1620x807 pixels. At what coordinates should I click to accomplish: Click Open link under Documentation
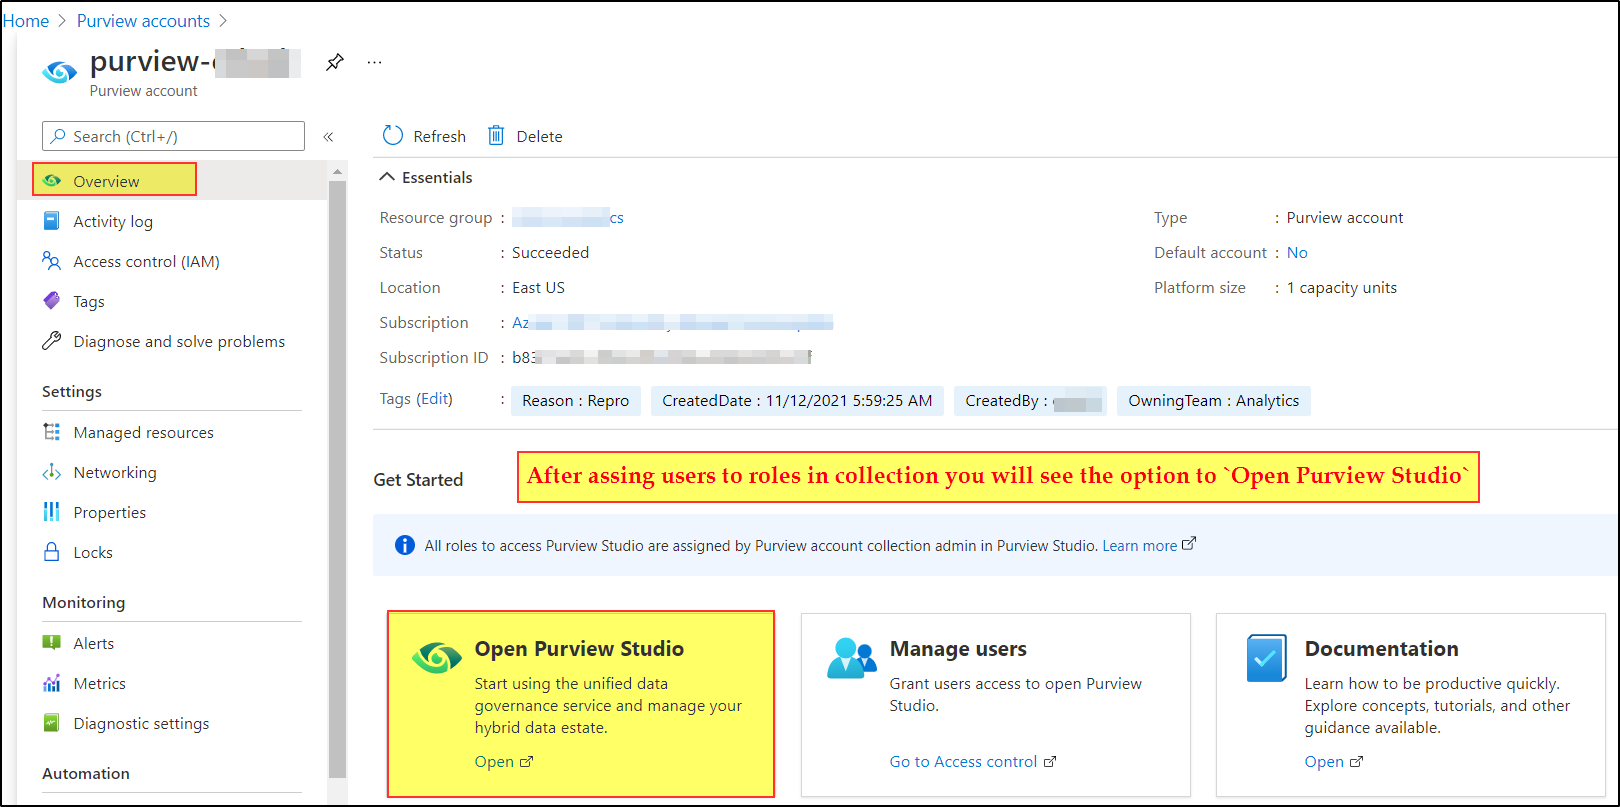pos(1324,762)
